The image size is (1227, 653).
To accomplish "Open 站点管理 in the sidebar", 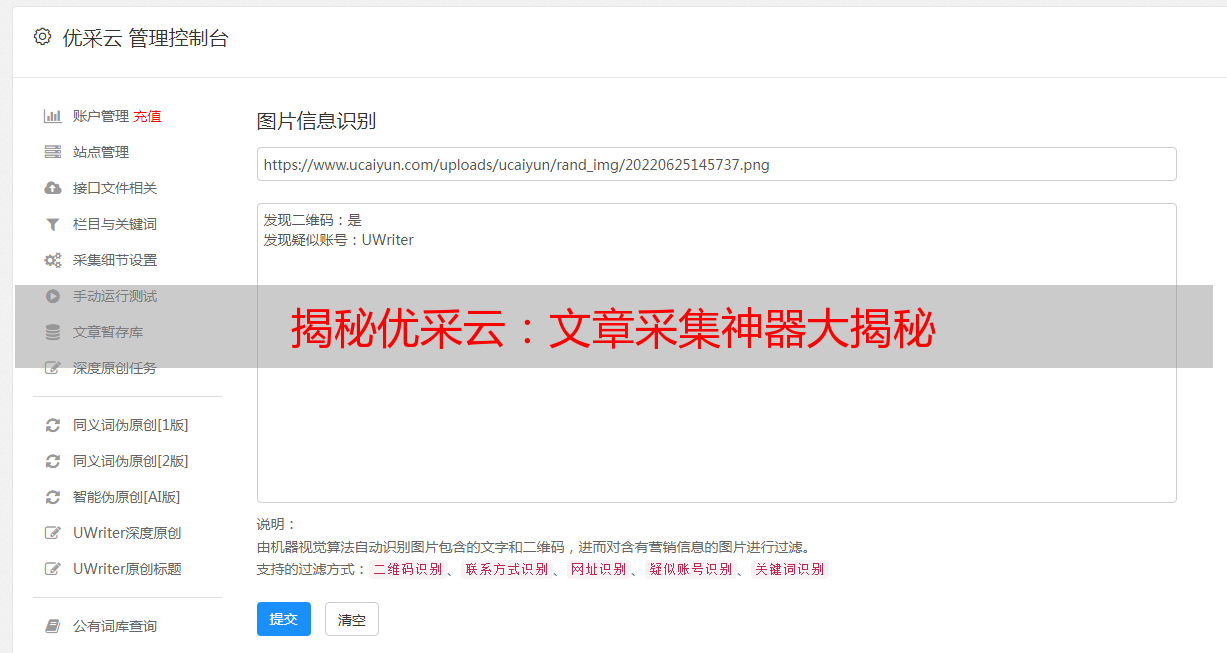I will pos(101,152).
